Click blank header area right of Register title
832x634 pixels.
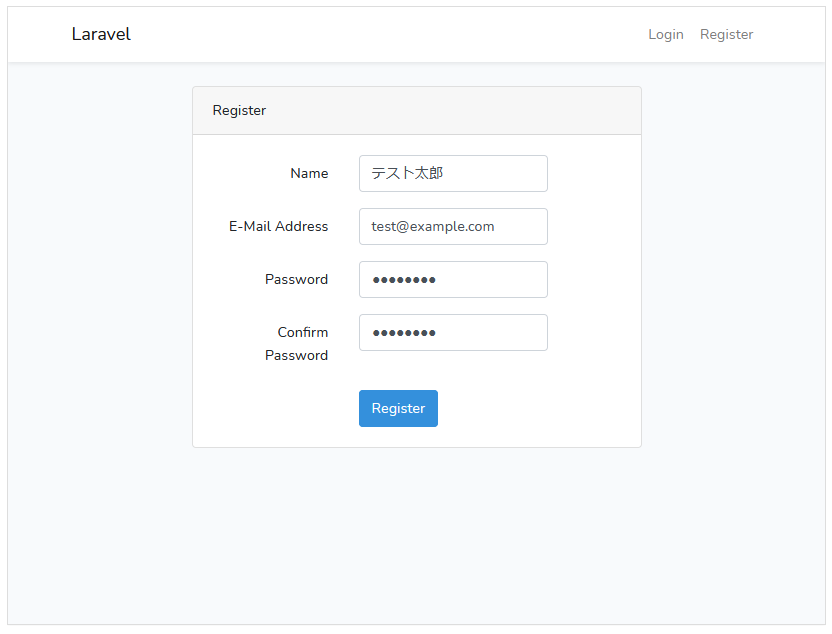(x=450, y=110)
